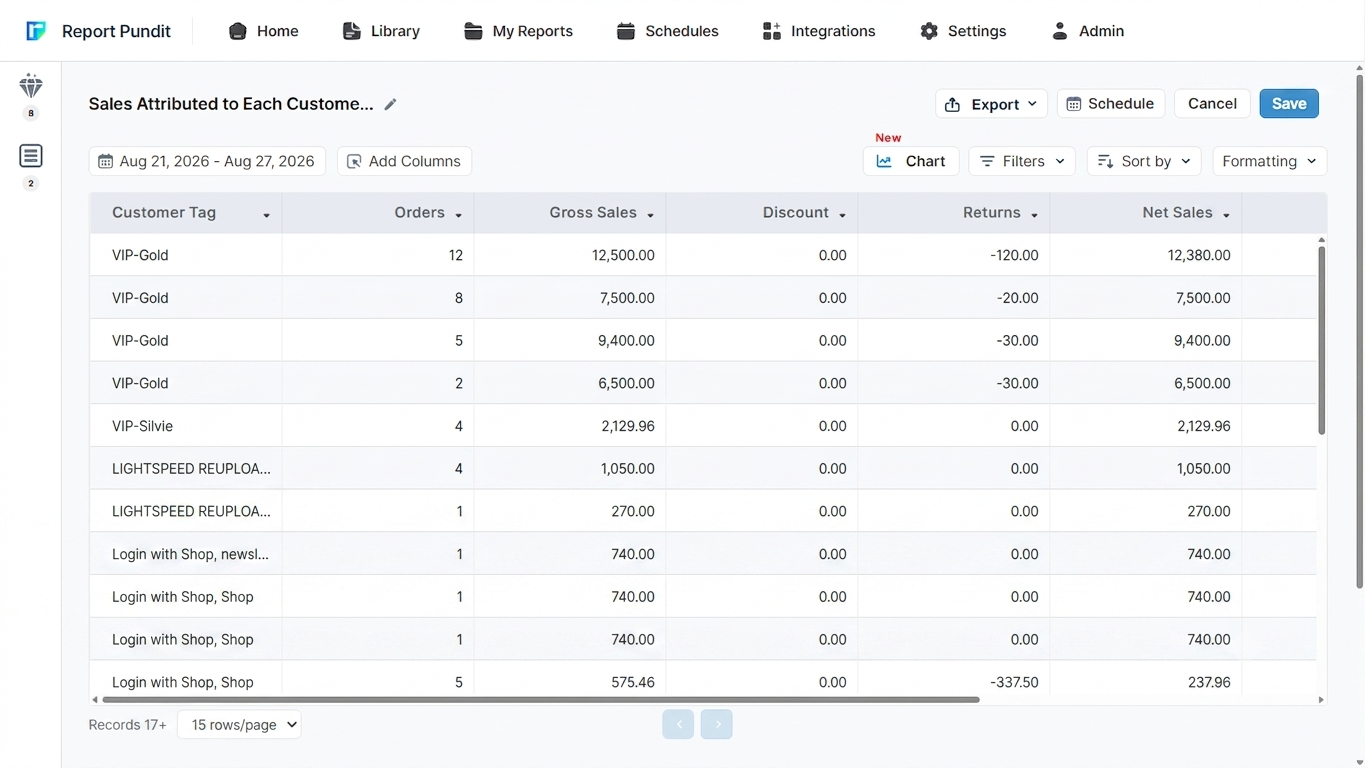Screen dimensions: 1365x768
Task: Click gross sales value 1,050.00
Action: (627, 468)
